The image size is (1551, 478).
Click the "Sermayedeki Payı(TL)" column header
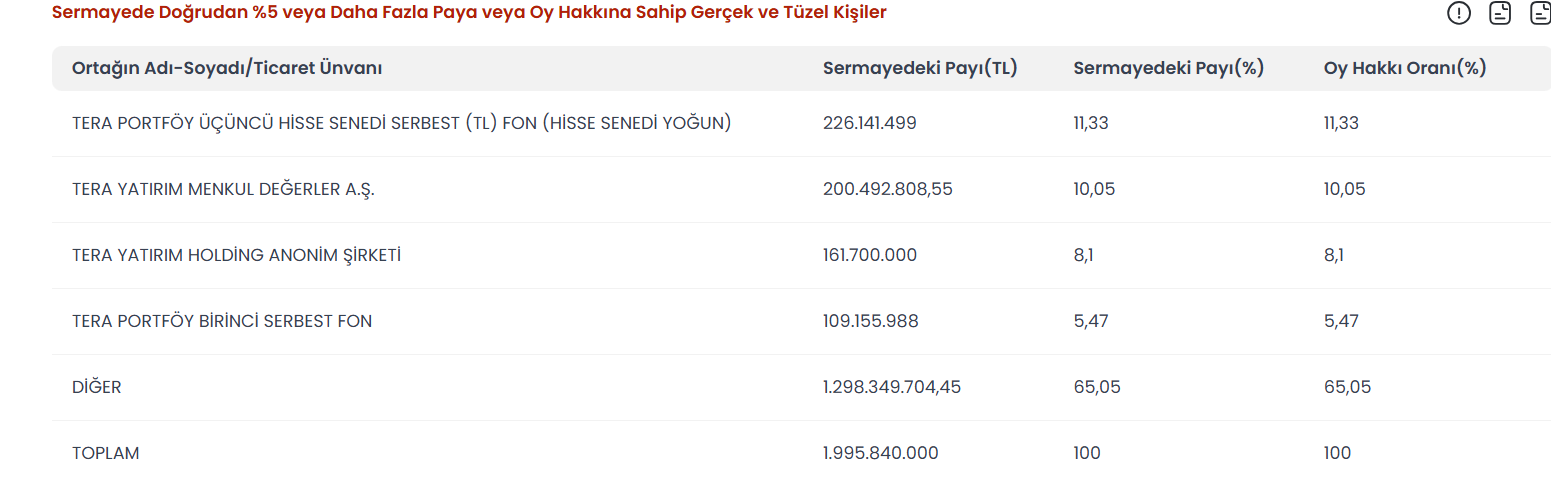[x=920, y=68]
